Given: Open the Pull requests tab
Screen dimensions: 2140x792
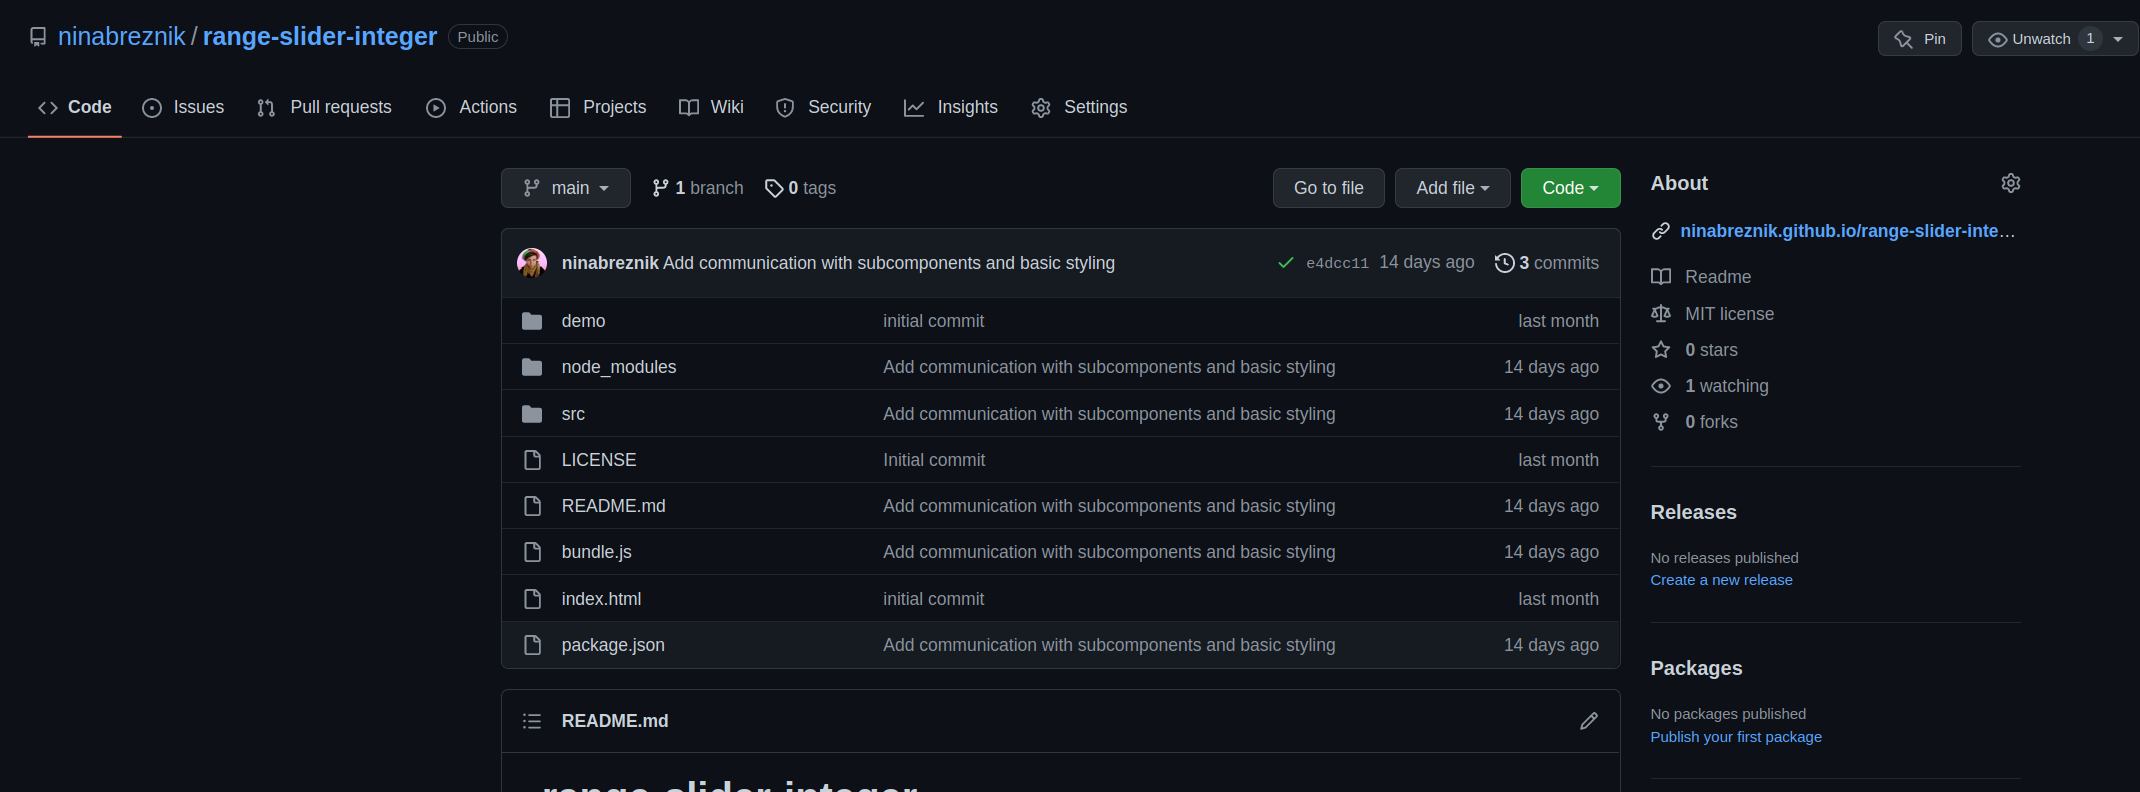Looking at the screenshot, I should [x=324, y=107].
